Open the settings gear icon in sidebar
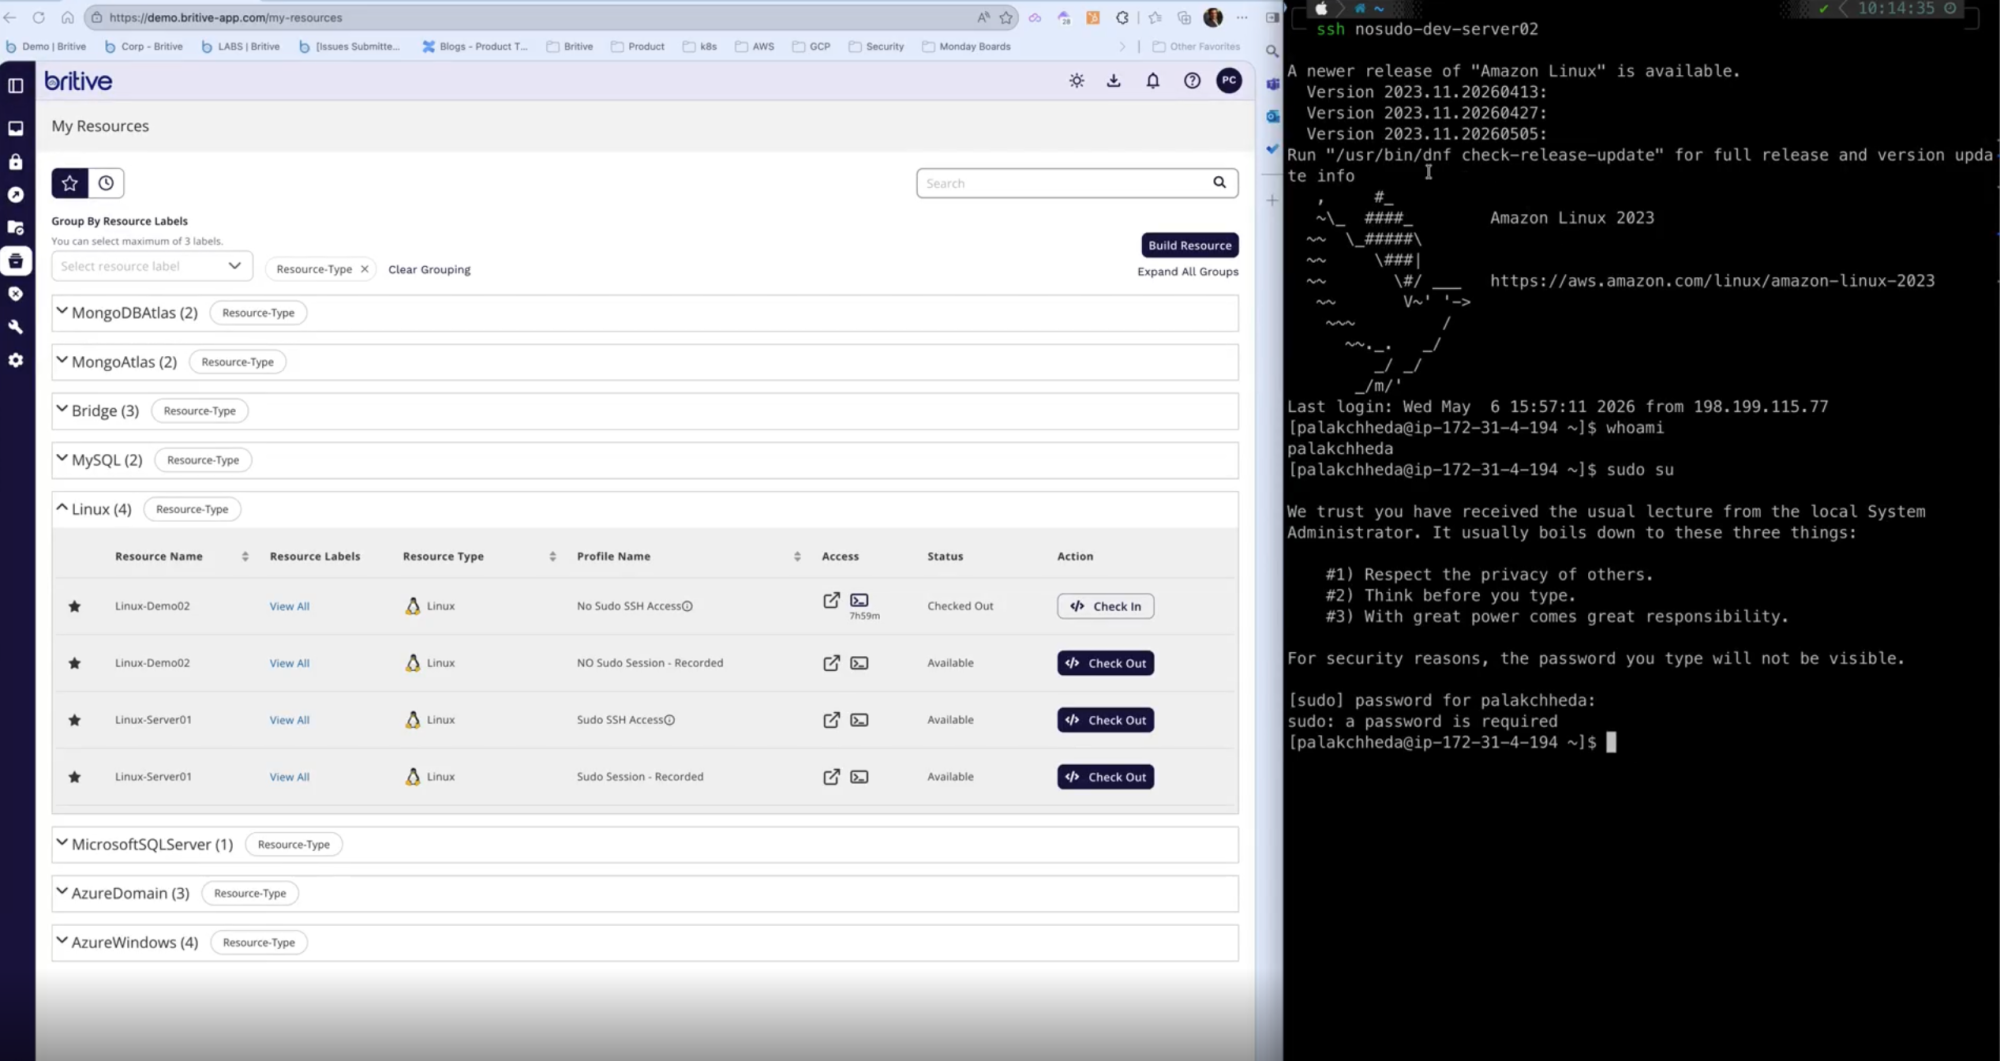Image resolution: width=2000 pixels, height=1061 pixels. click(16, 360)
